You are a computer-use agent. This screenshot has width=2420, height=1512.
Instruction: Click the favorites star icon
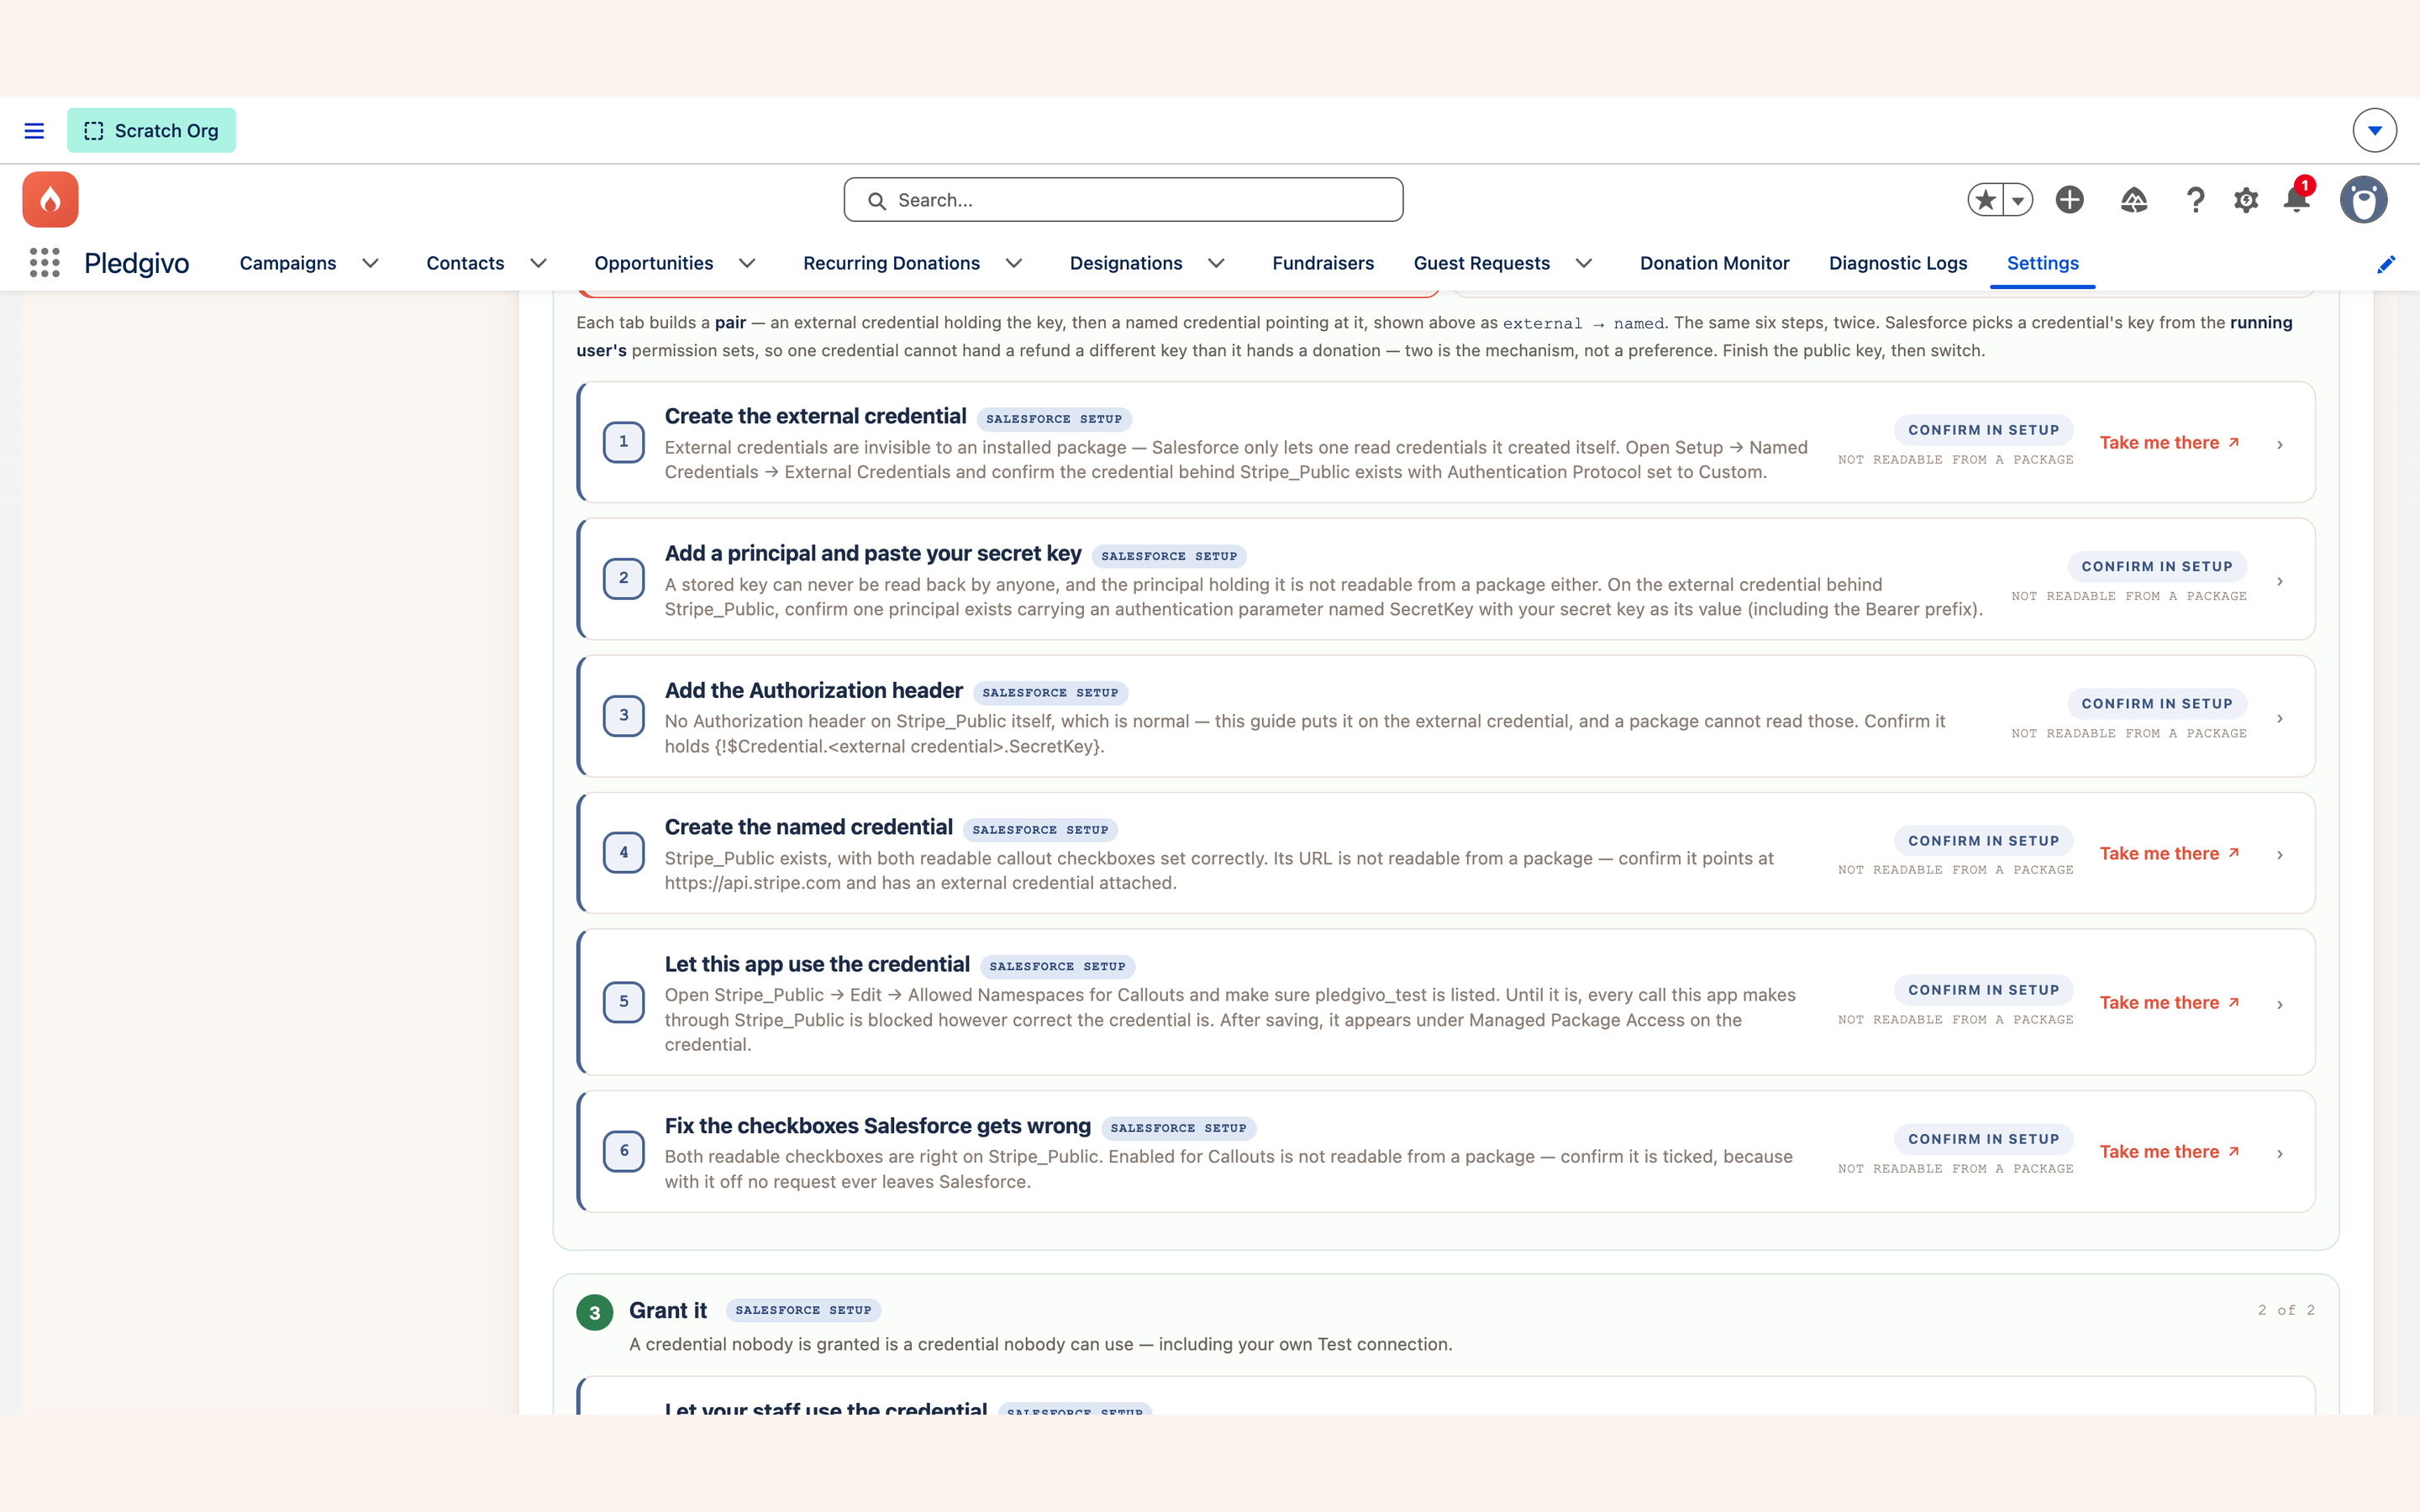pyautogui.click(x=1986, y=200)
